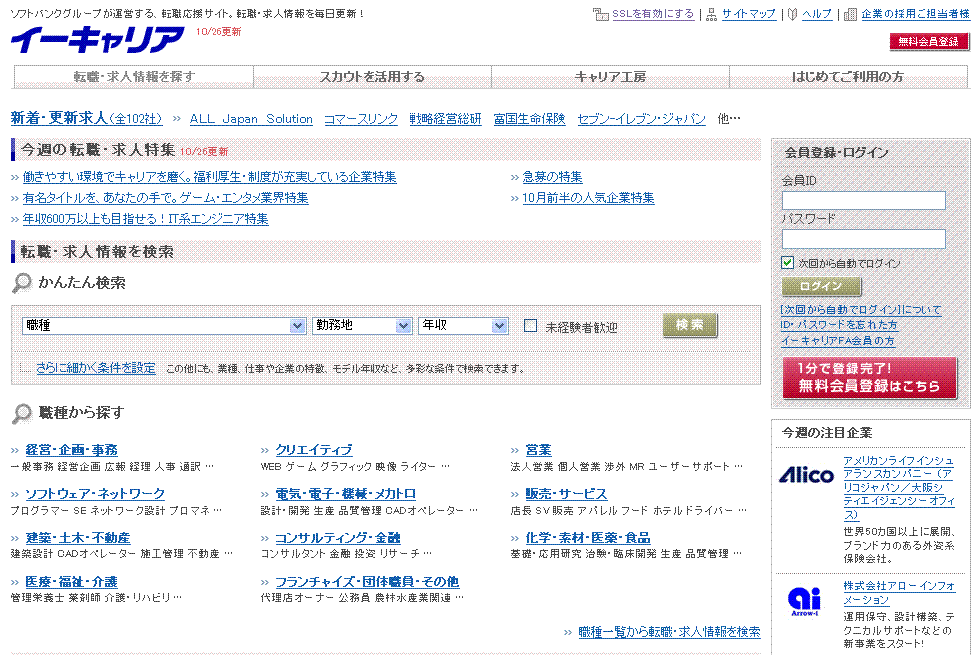
Task: Open ソフトウェア・ネットワーク category
Action: [95, 494]
